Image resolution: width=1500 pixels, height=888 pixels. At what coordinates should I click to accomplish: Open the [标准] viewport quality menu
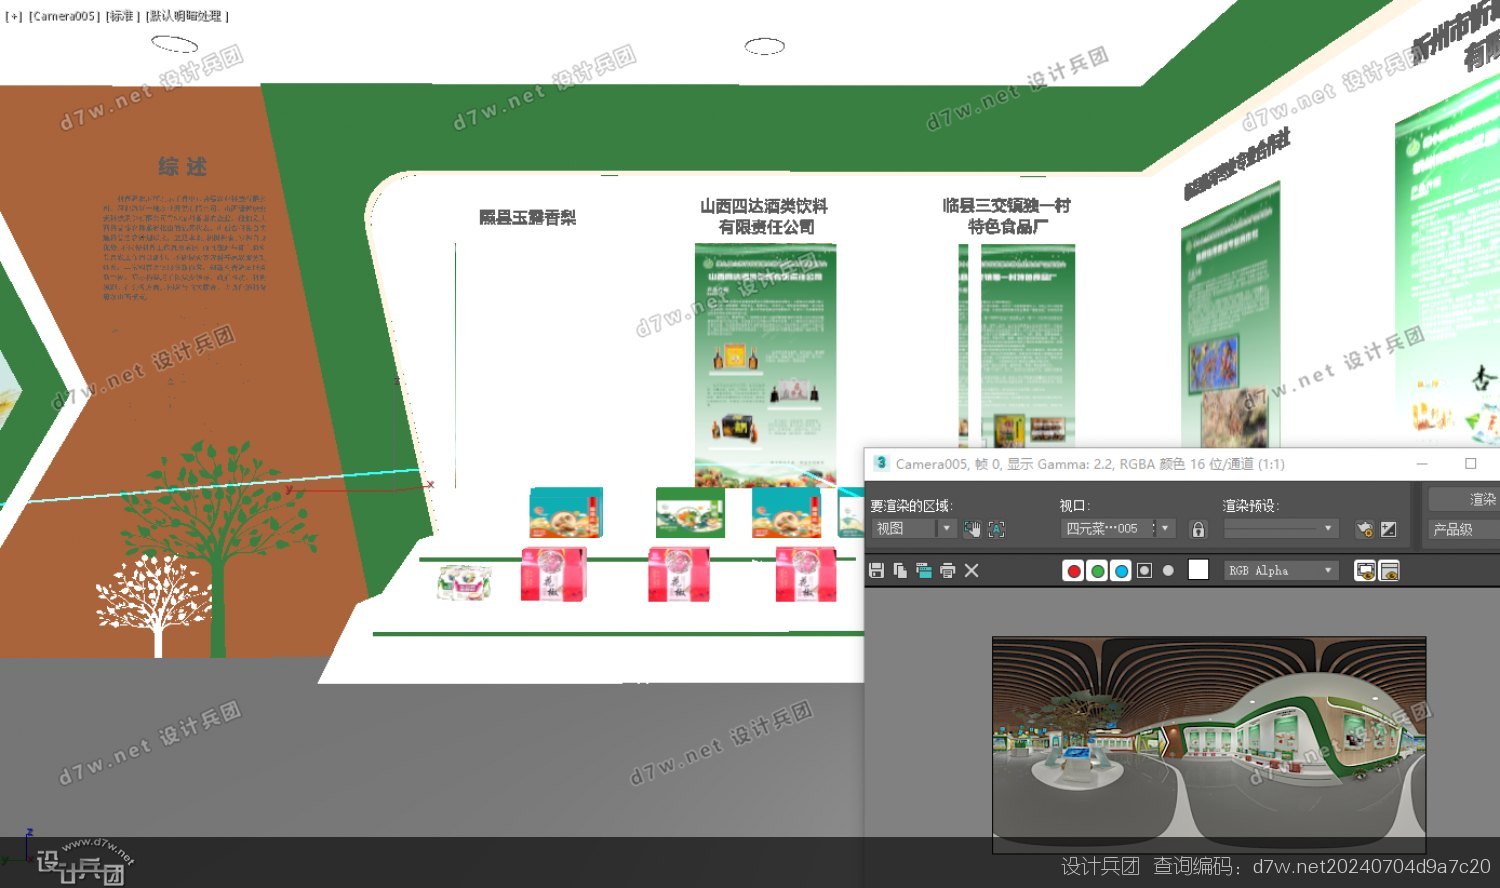pyautogui.click(x=122, y=17)
